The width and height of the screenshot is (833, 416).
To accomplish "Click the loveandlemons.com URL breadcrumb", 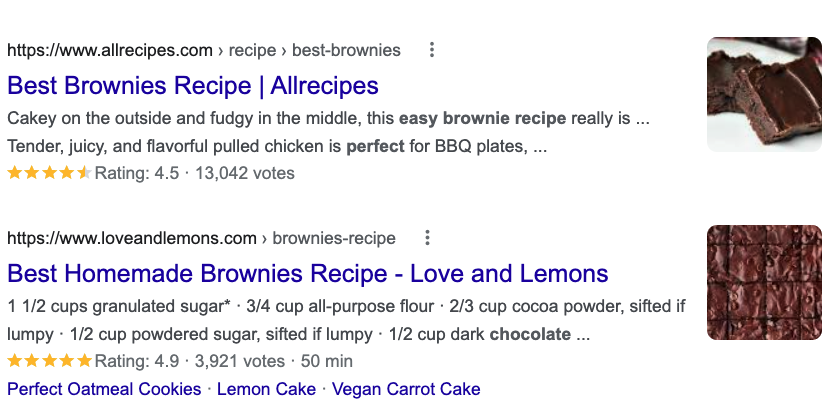I will pyautogui.click(x=132, y=239).
